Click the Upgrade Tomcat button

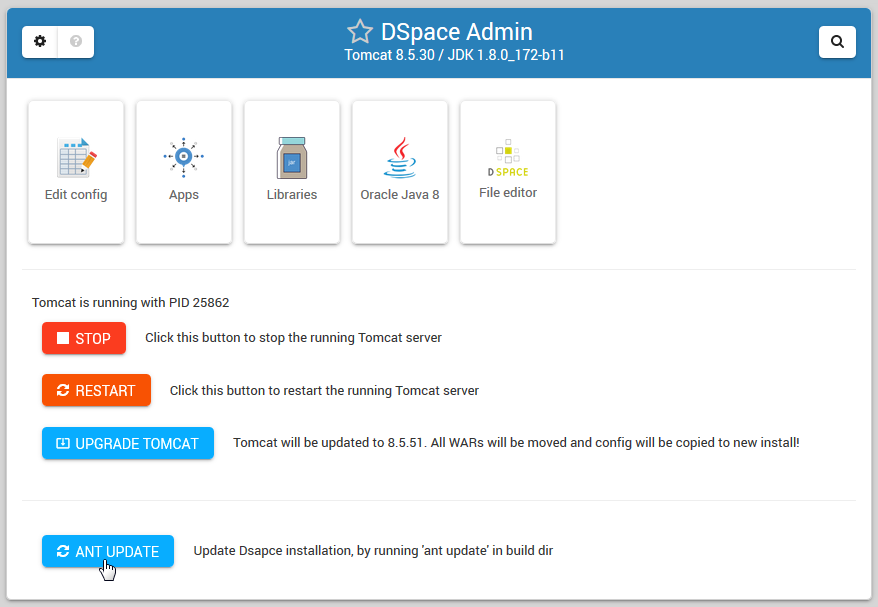tap(128, 443)
